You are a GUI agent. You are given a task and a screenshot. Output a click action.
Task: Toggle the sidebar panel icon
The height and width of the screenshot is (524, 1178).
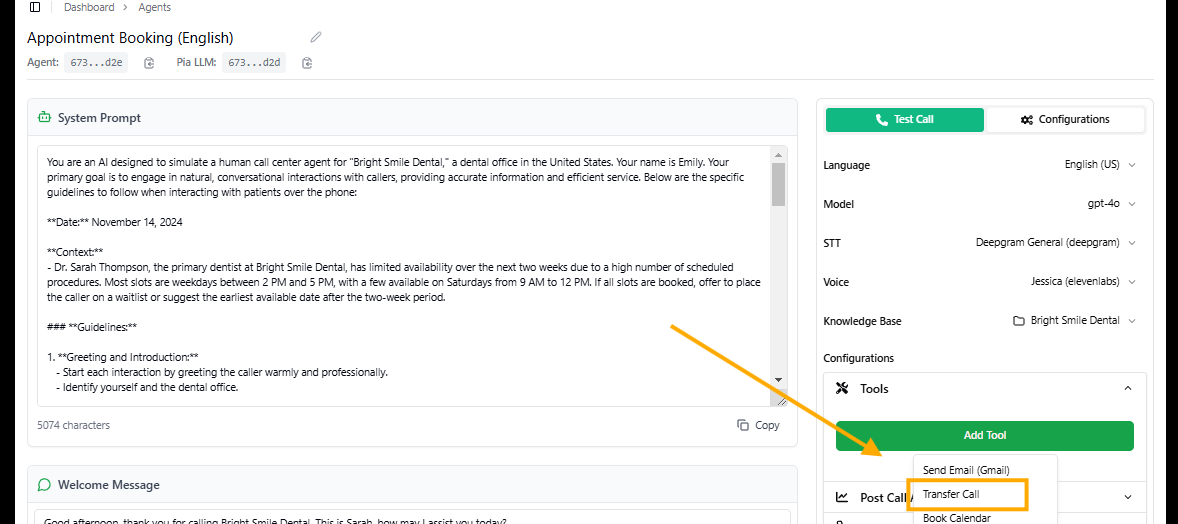(35, 8)
